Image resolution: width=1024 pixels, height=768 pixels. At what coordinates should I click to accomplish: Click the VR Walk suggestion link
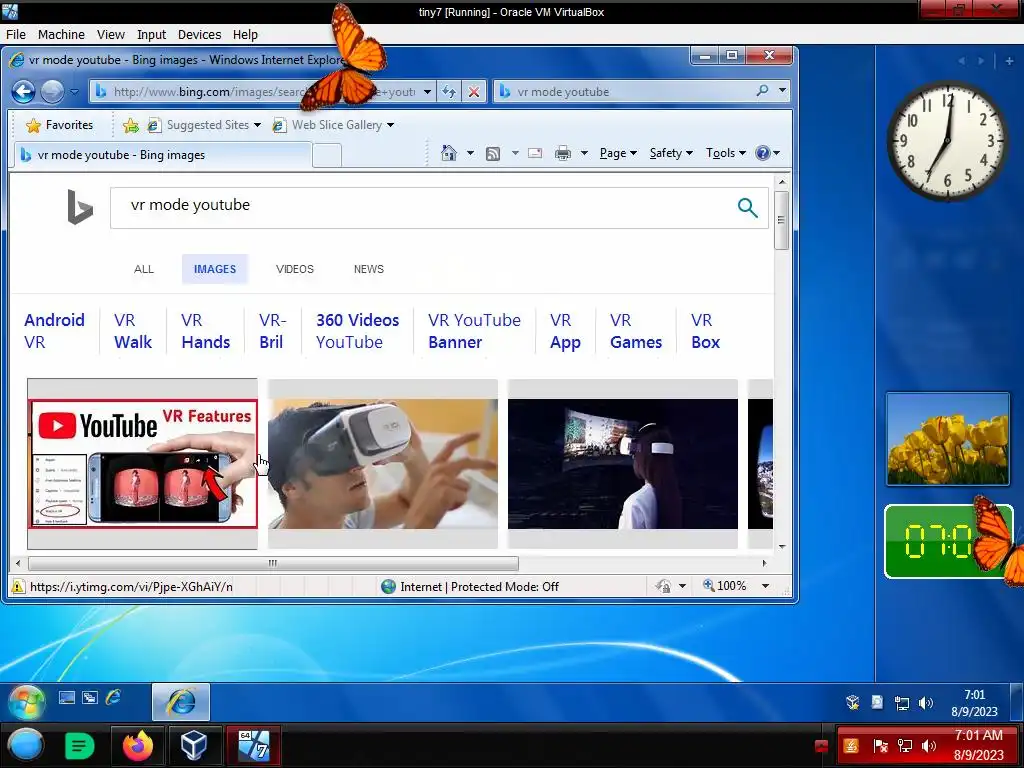point(133,330)
